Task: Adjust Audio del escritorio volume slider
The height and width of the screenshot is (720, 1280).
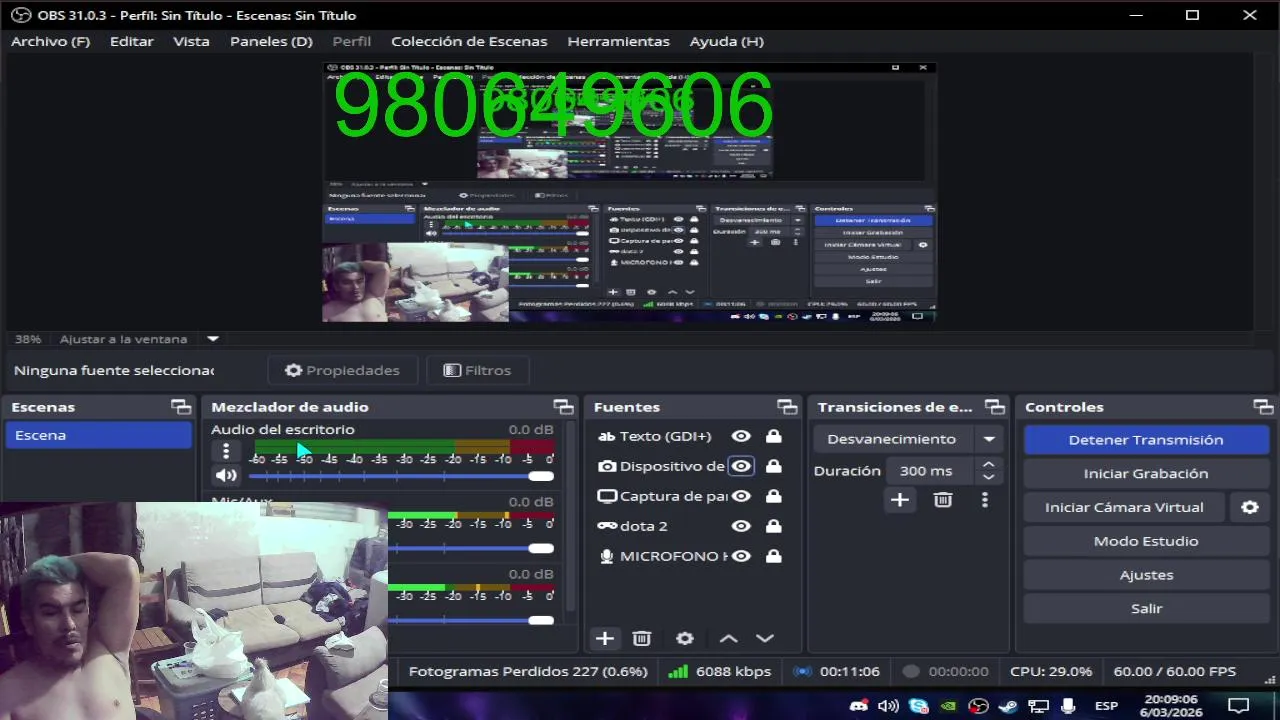Action: [x=401, y=476]
